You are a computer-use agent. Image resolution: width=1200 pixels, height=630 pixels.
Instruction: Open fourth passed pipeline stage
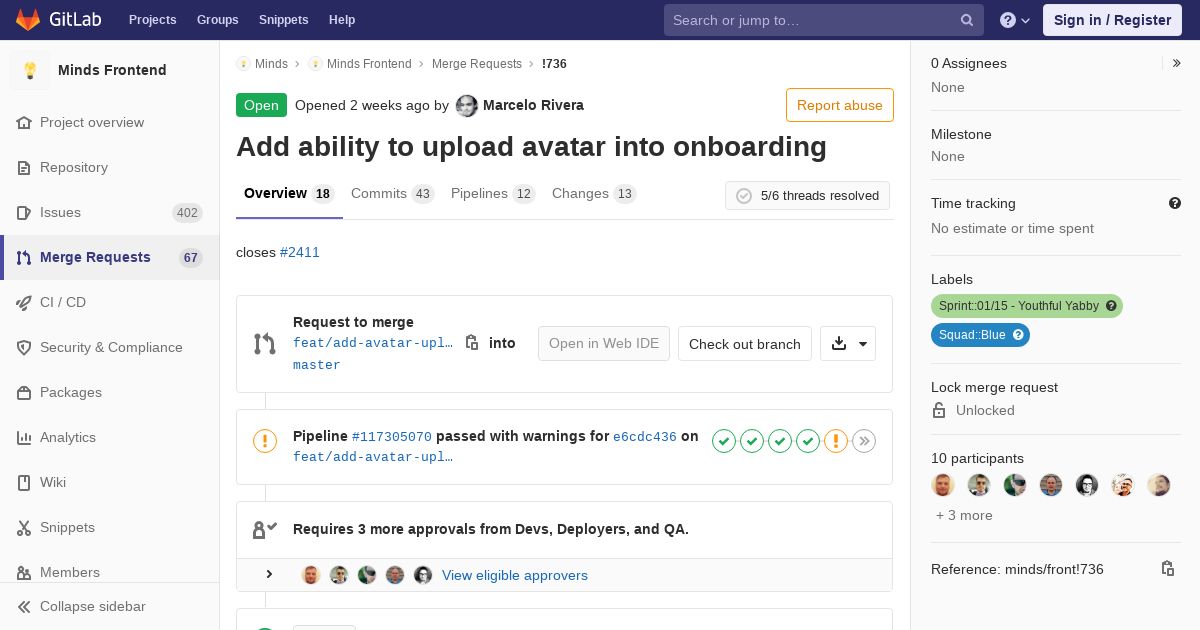coord(808,441)
